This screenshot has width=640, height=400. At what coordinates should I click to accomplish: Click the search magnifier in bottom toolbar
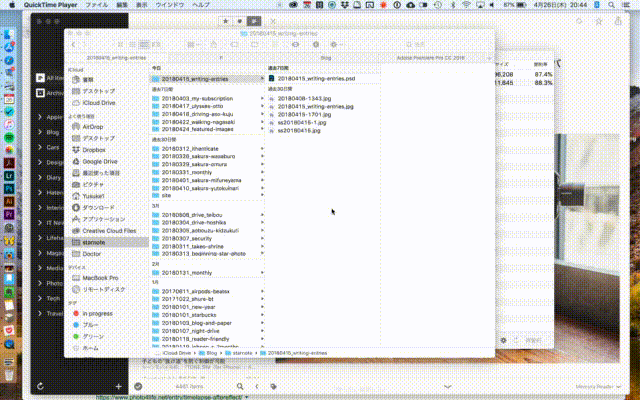(241, 385)
